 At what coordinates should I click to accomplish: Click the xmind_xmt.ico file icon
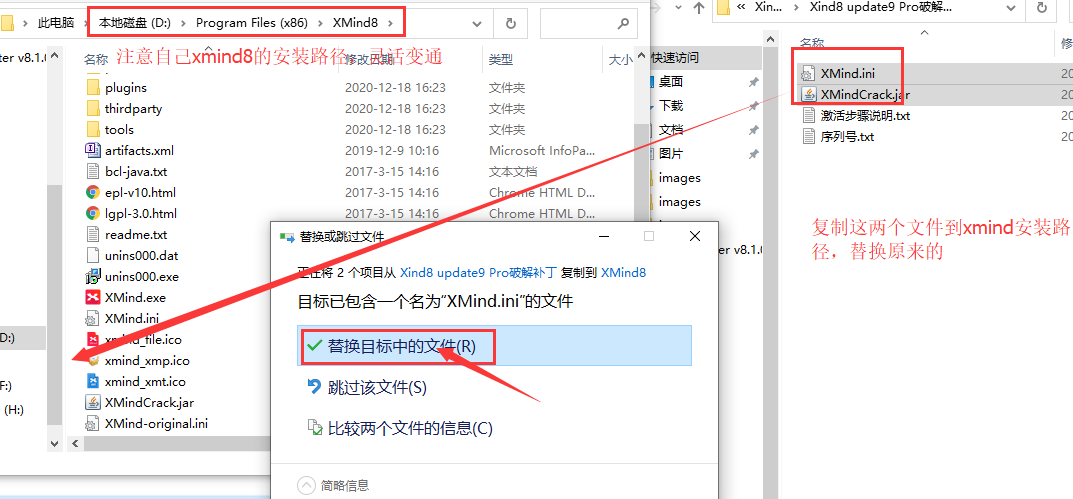point(93,381)
